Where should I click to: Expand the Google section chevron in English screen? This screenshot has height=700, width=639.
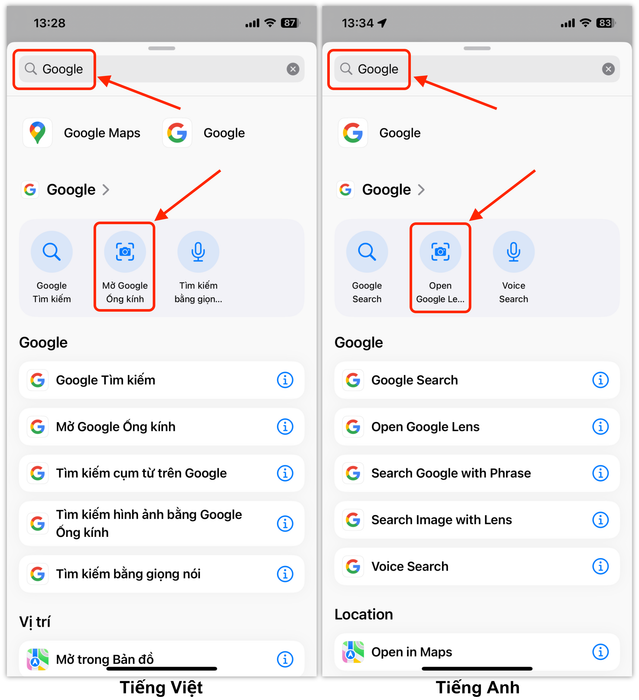coord(421,190)
